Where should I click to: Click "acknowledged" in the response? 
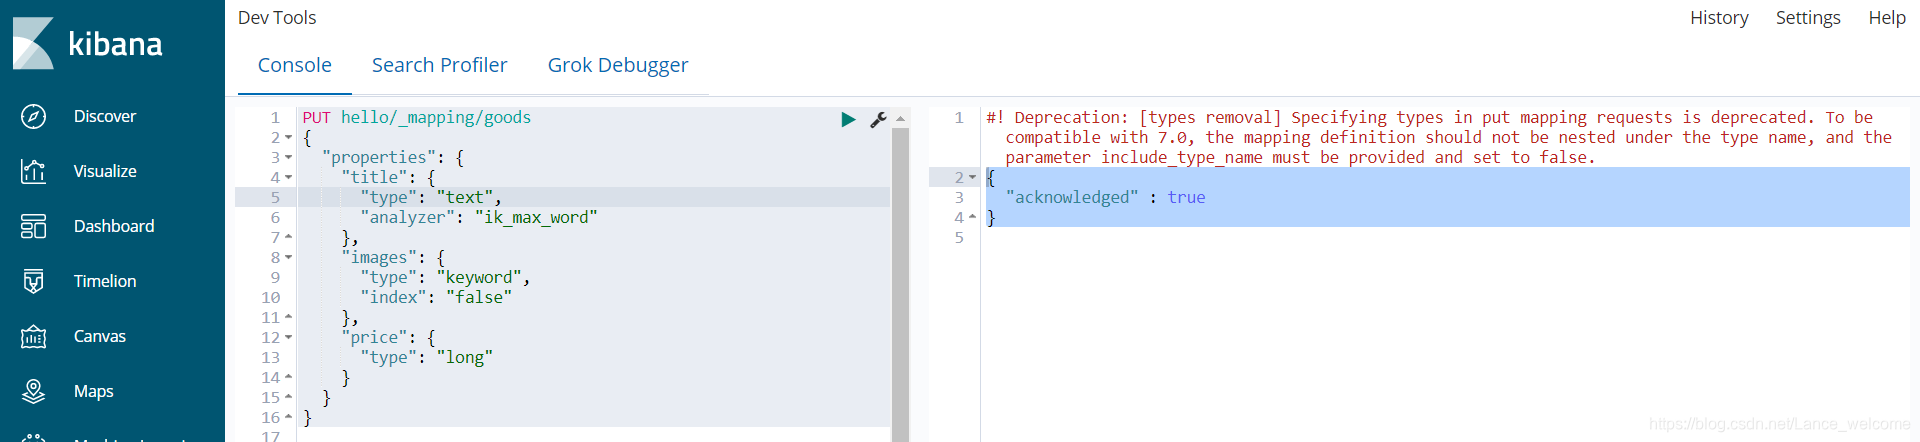pos(1072,198)
